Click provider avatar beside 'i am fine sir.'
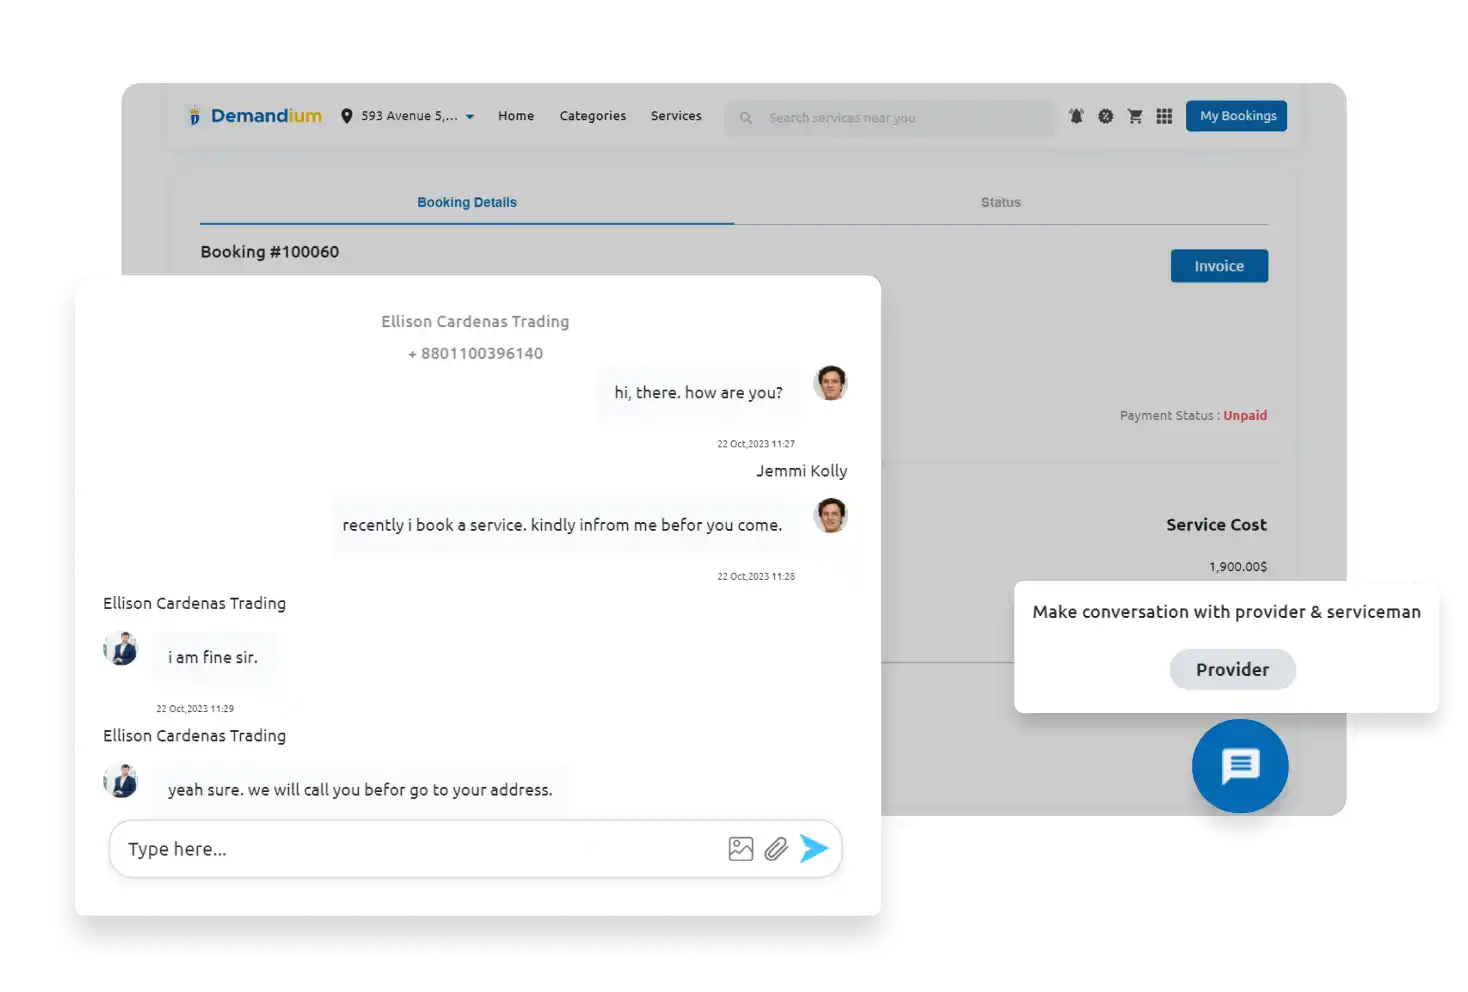Image resolution: width=1468 pixels, height=992 pixels. [x=120, y=649]
